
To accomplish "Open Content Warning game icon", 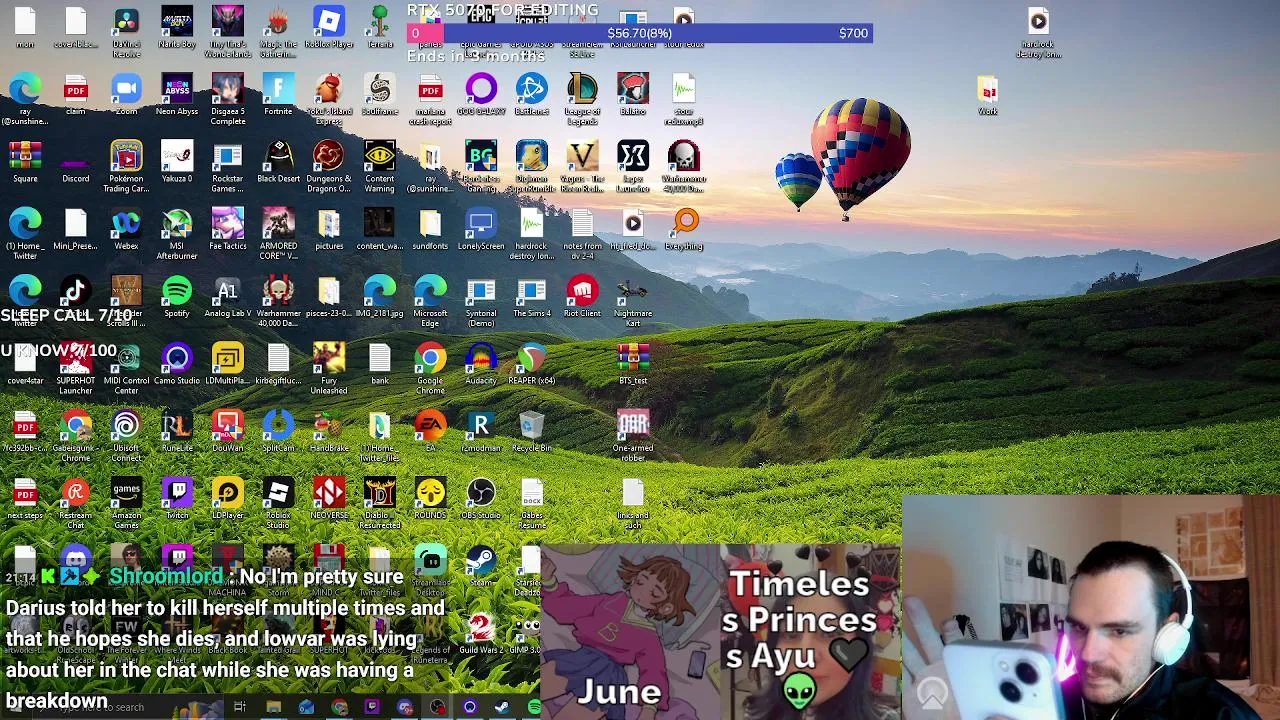I will tap(380, 157).
